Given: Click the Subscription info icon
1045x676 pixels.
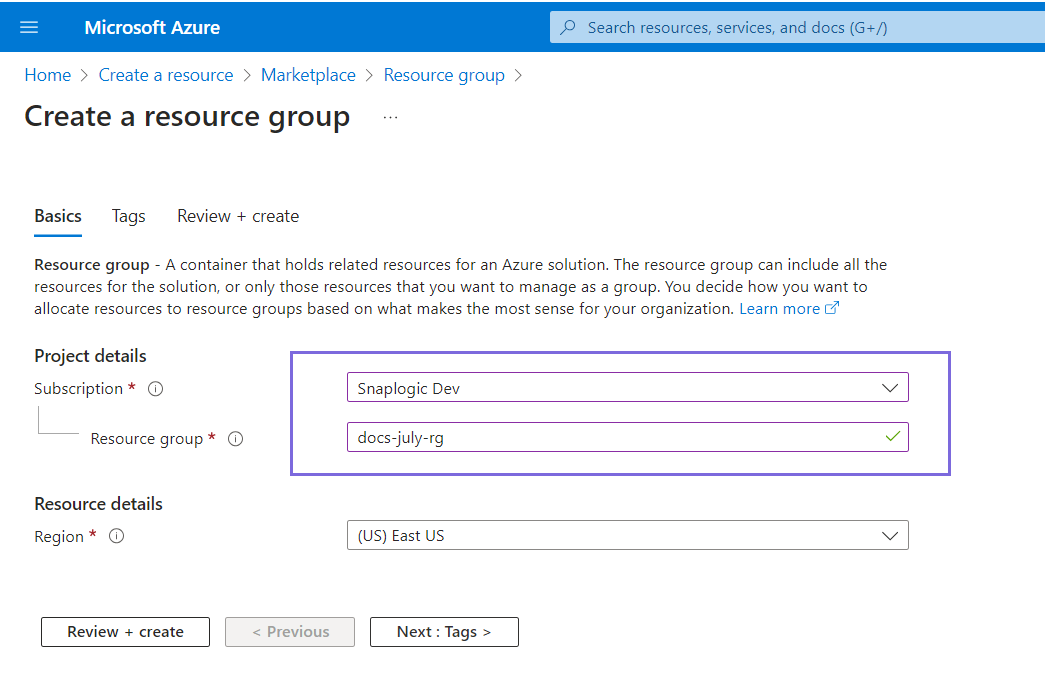Looking at the screenshot, I should [155, 389].
